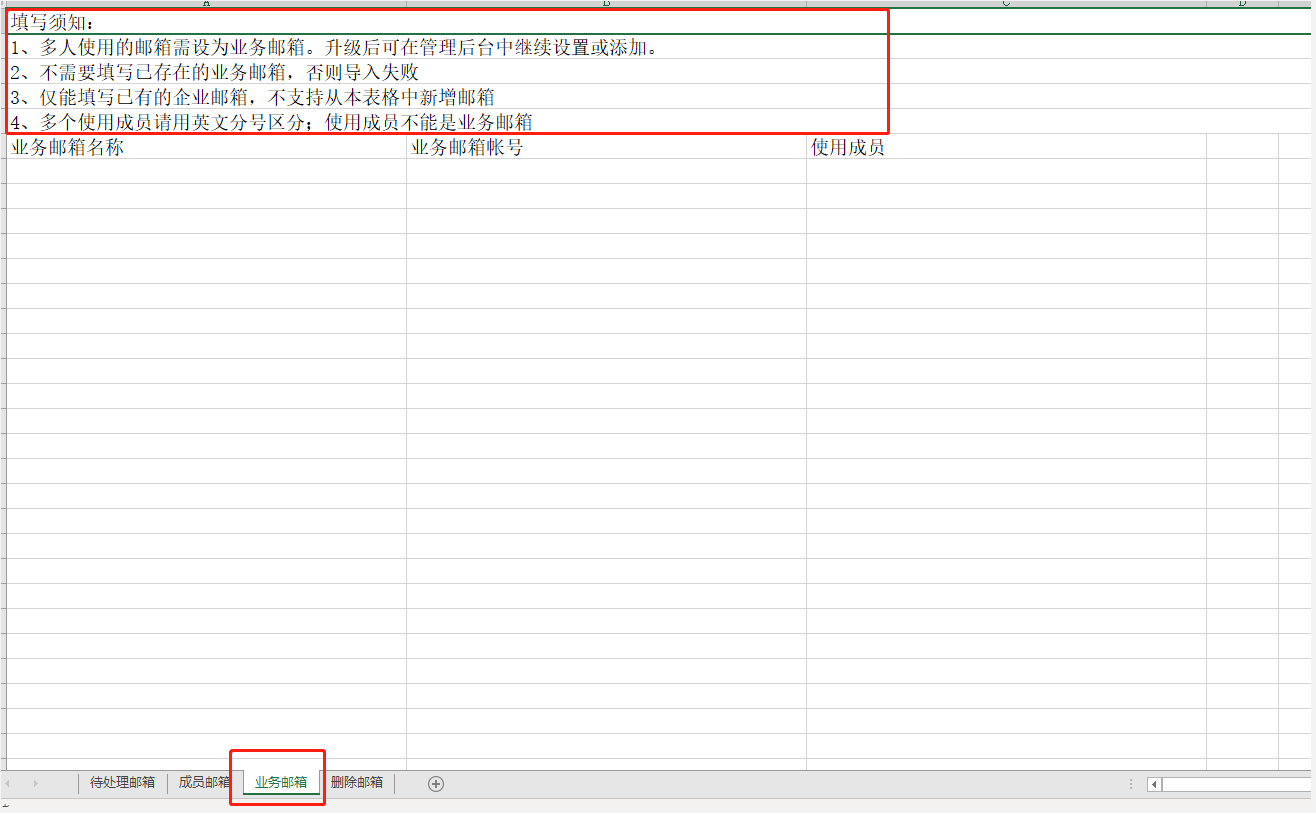Click the next sheet navigation arrow
Viewport: 1316px width, 813px height.
pyautogui.click(x=36, y=784)
